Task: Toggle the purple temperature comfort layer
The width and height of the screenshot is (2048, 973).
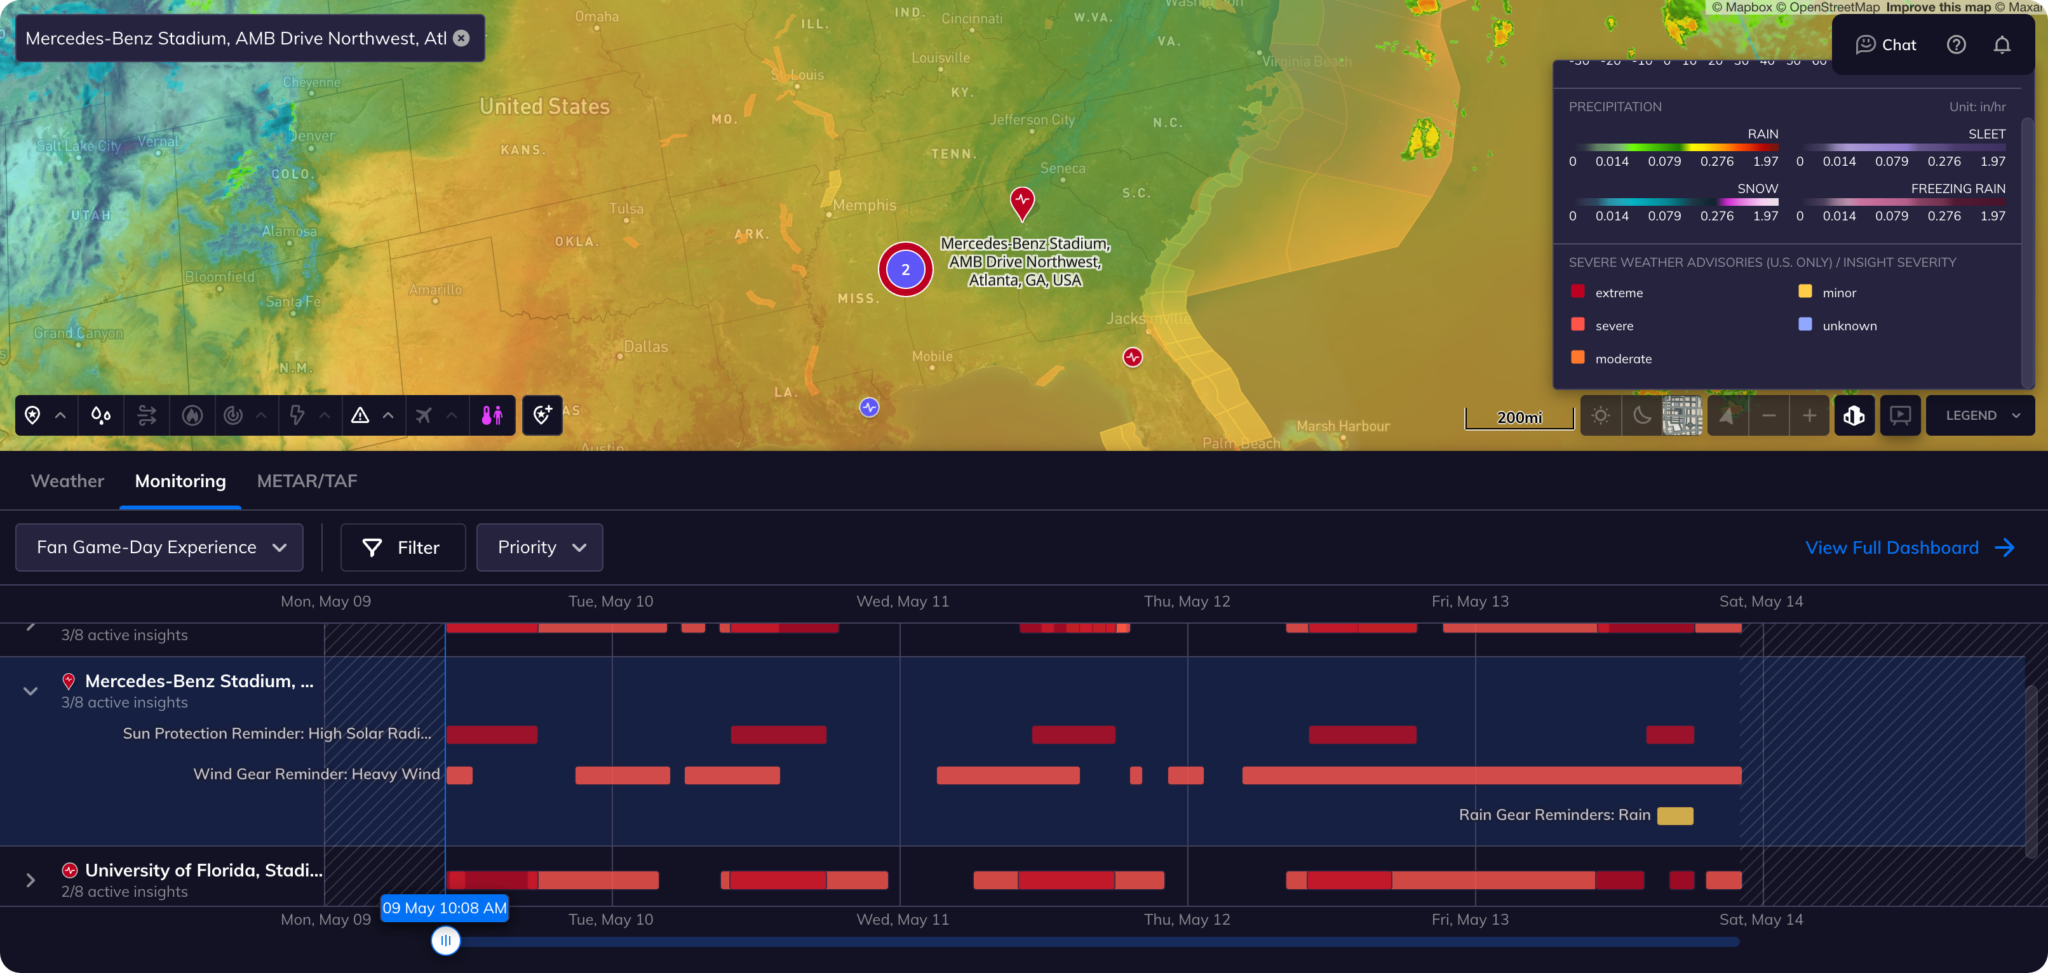Action: pos(492,415)
